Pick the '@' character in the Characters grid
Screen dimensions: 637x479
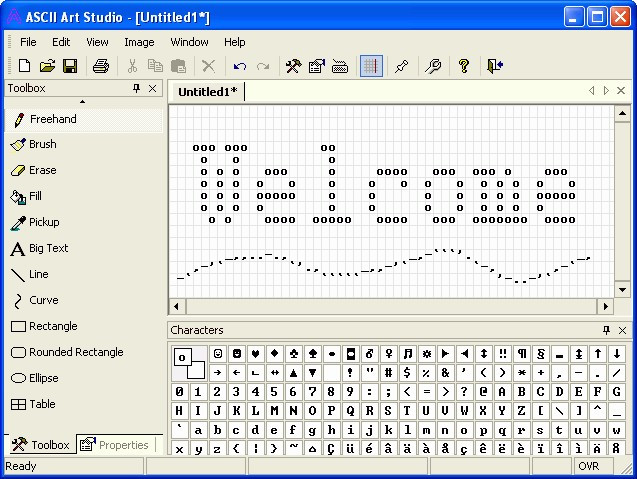pos(483,392)
